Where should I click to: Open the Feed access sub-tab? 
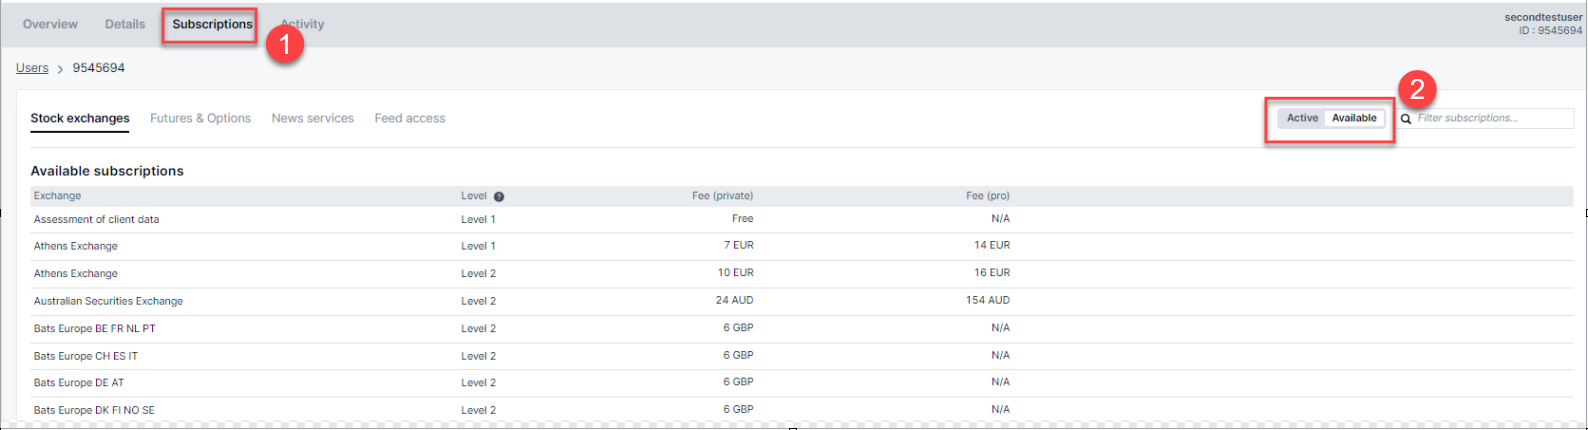(410, 118)
